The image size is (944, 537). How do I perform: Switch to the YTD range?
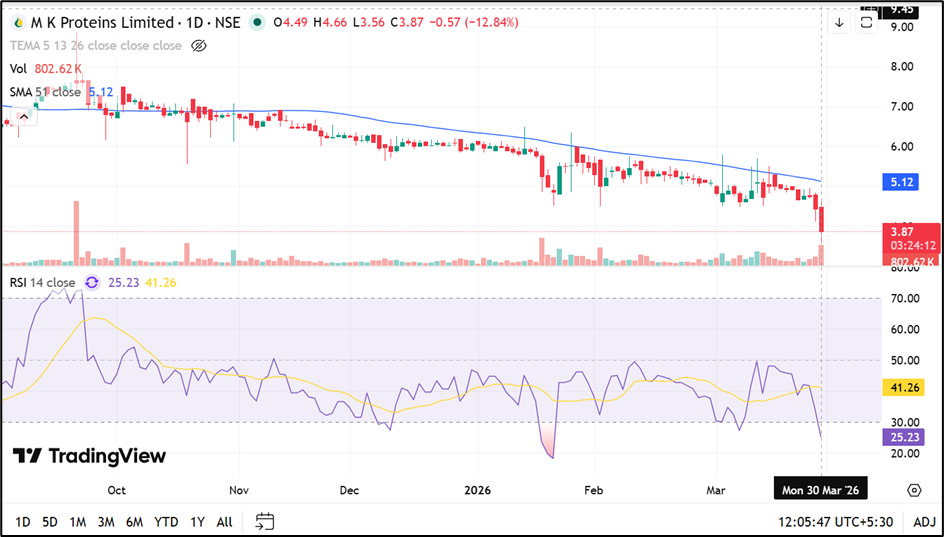click(x=166, y=521)
